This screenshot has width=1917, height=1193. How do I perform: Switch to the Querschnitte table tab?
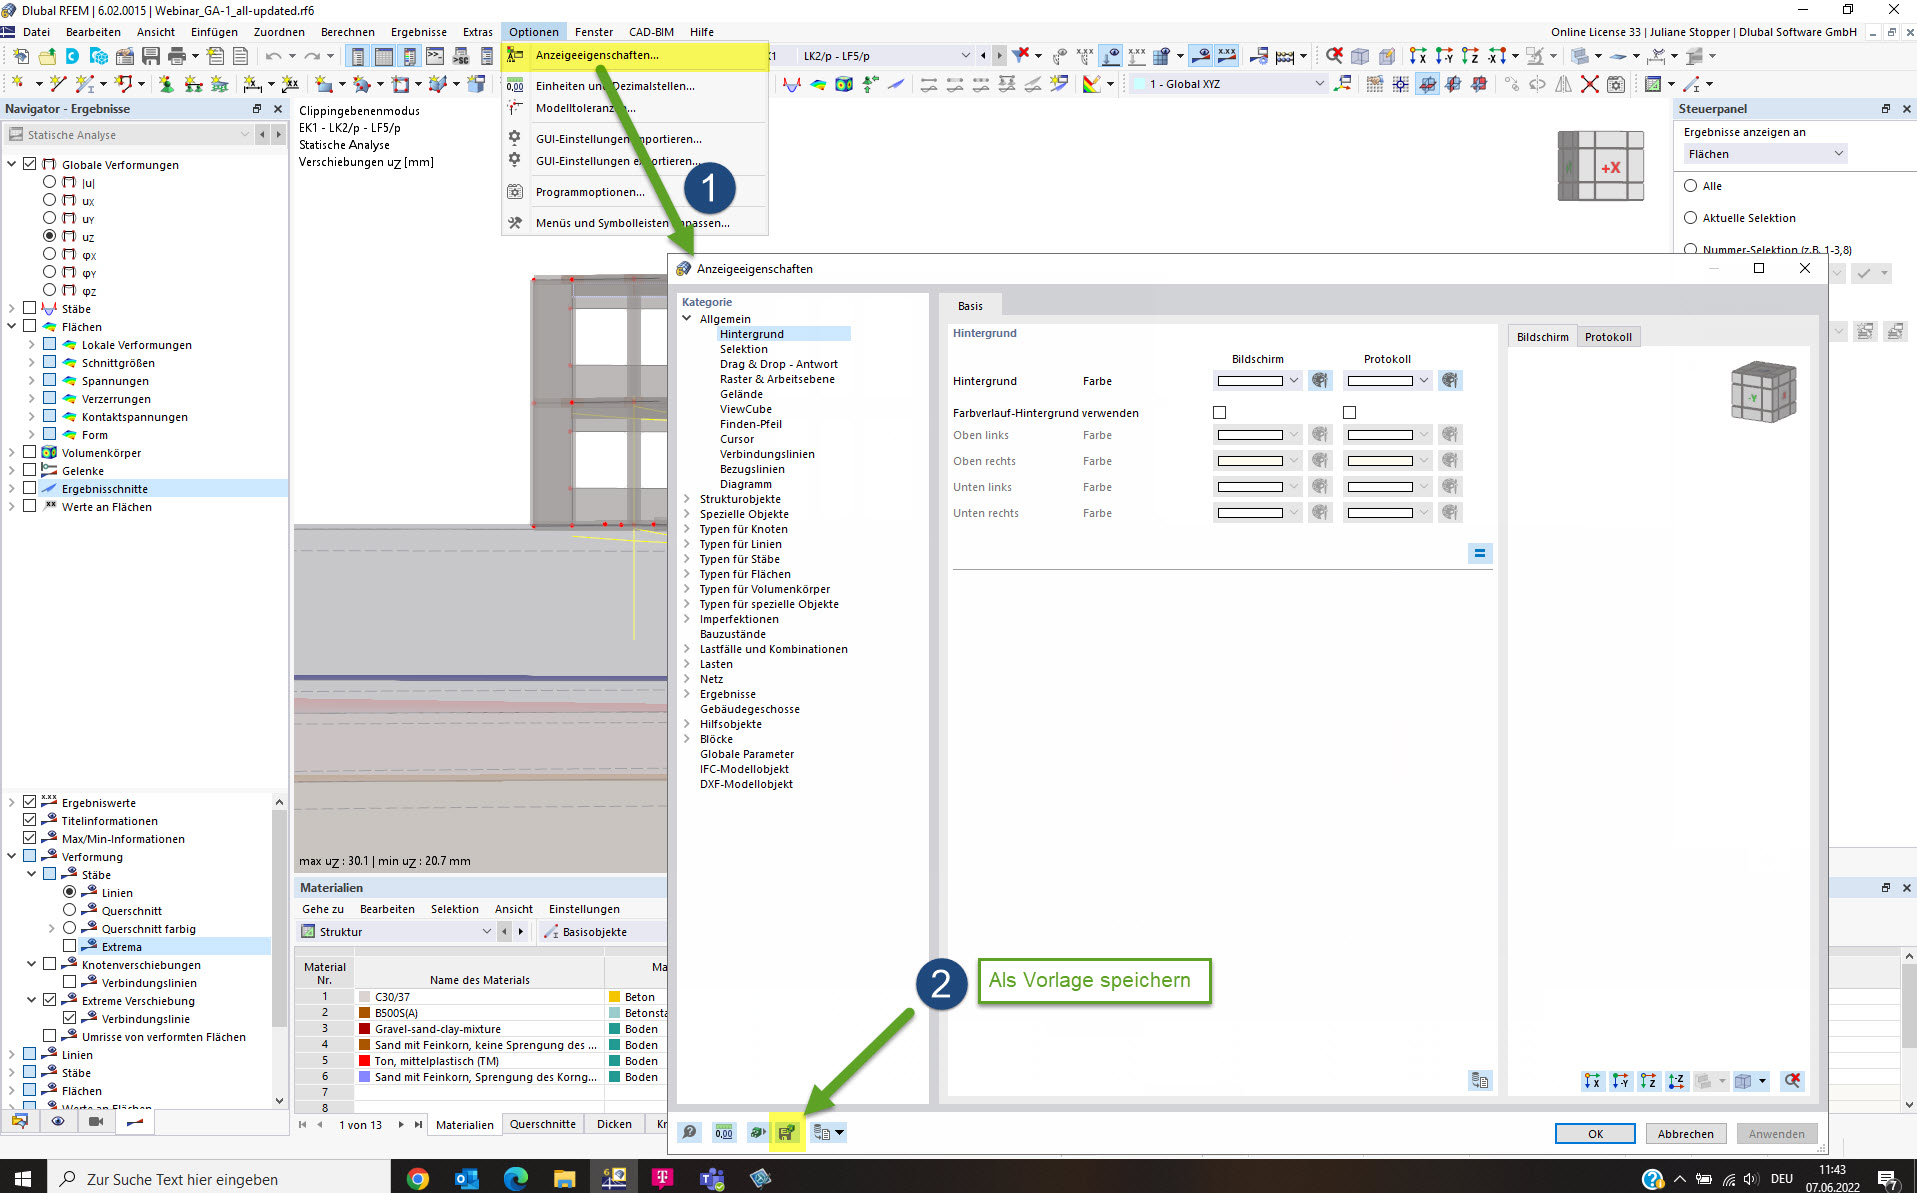[543, 1124]
